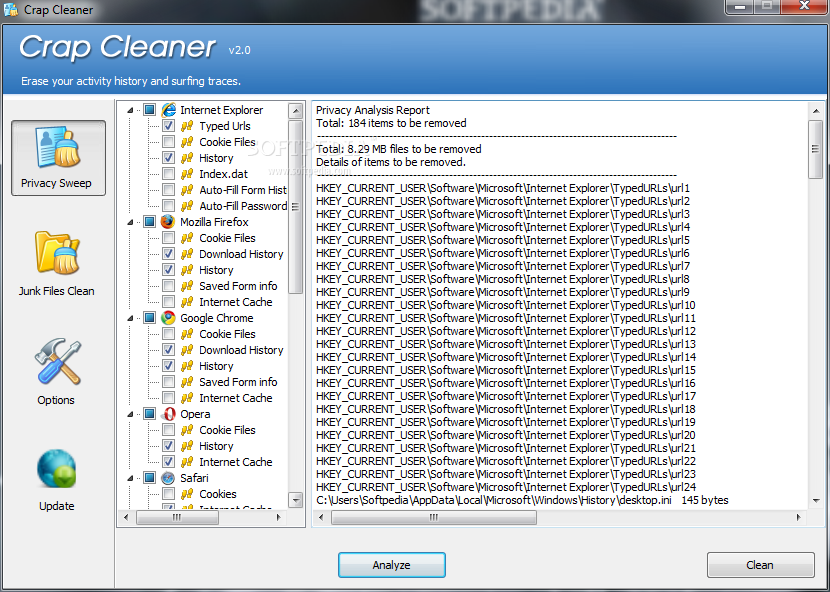Image resolution: width=830 pixels, height=592 pixels.
Task: Check Firefox Cookie Files checkbox
Action: click(x=168, y=238)
